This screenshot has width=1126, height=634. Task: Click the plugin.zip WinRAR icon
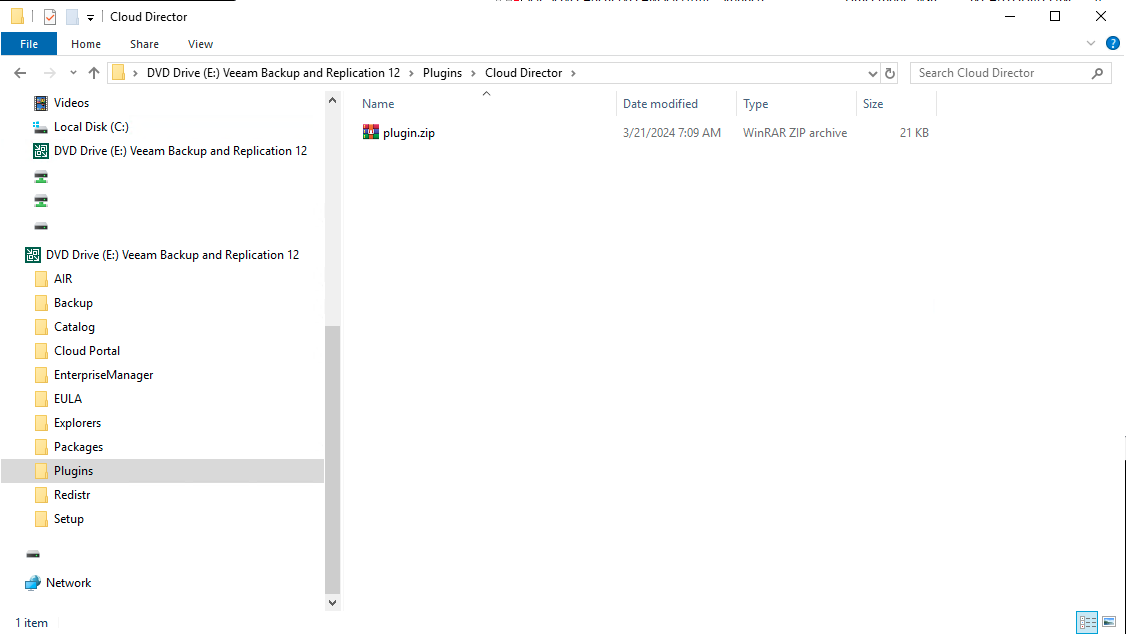(371, 132)
